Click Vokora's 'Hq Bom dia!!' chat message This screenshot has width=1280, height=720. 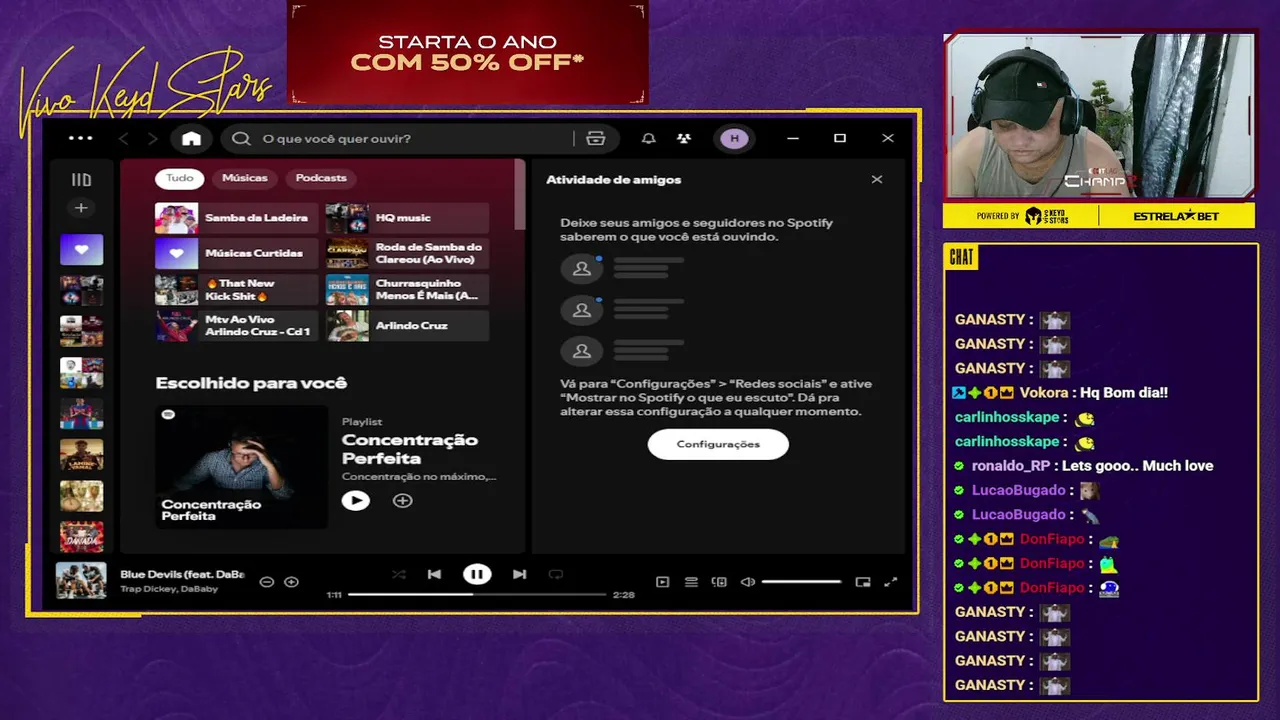(x=1060, y=393)
